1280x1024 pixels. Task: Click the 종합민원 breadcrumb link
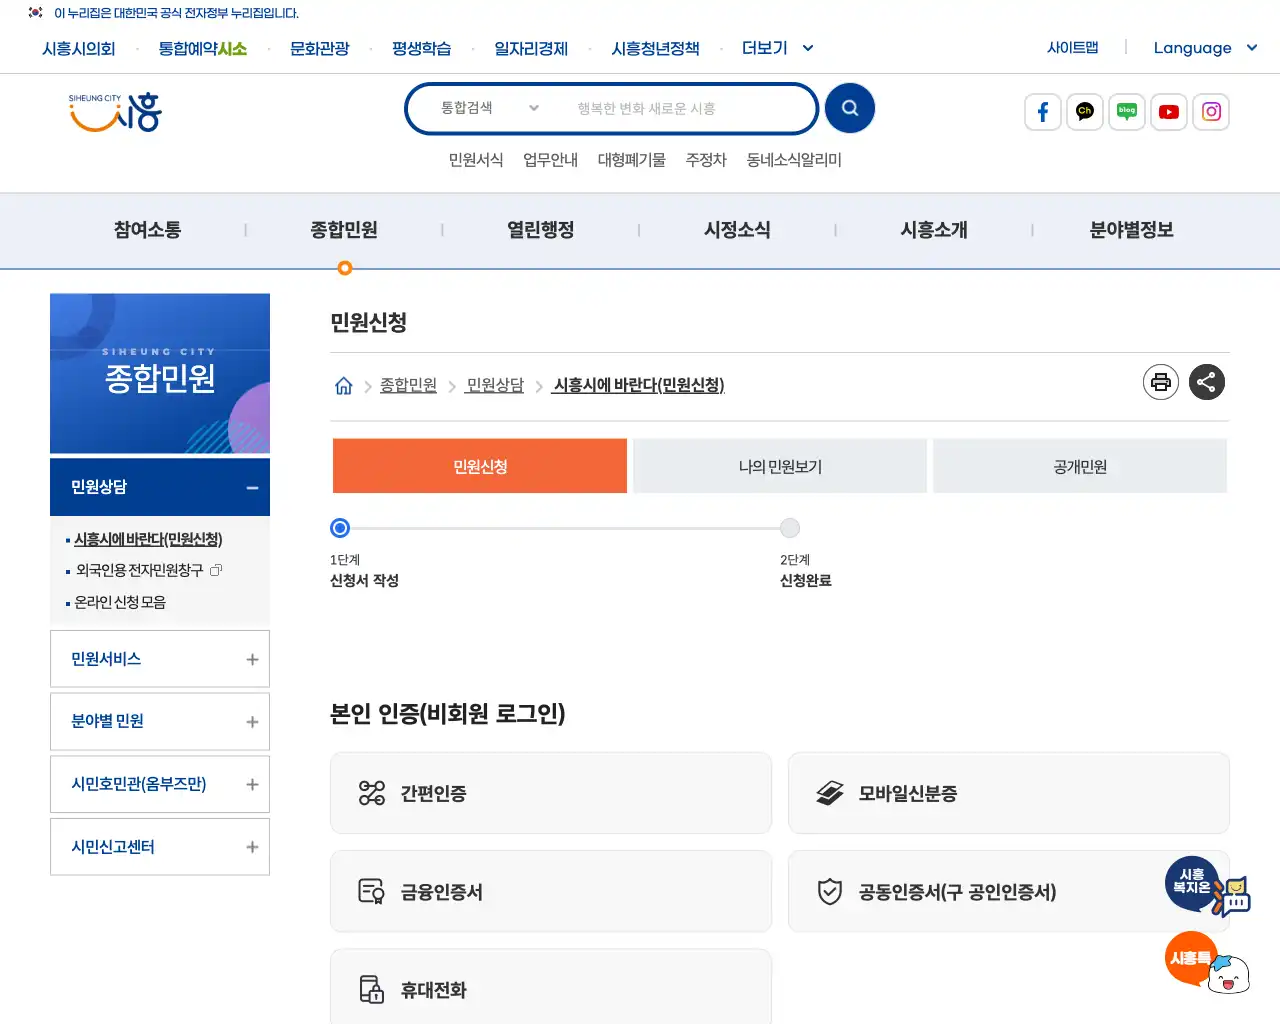tap(408, 385)
